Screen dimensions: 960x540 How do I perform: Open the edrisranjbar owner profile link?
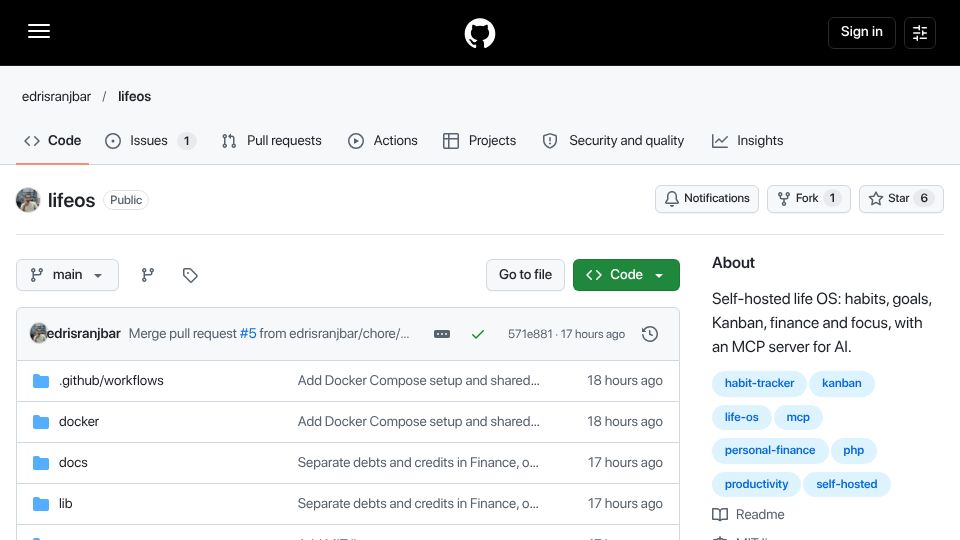pos(56,97)
